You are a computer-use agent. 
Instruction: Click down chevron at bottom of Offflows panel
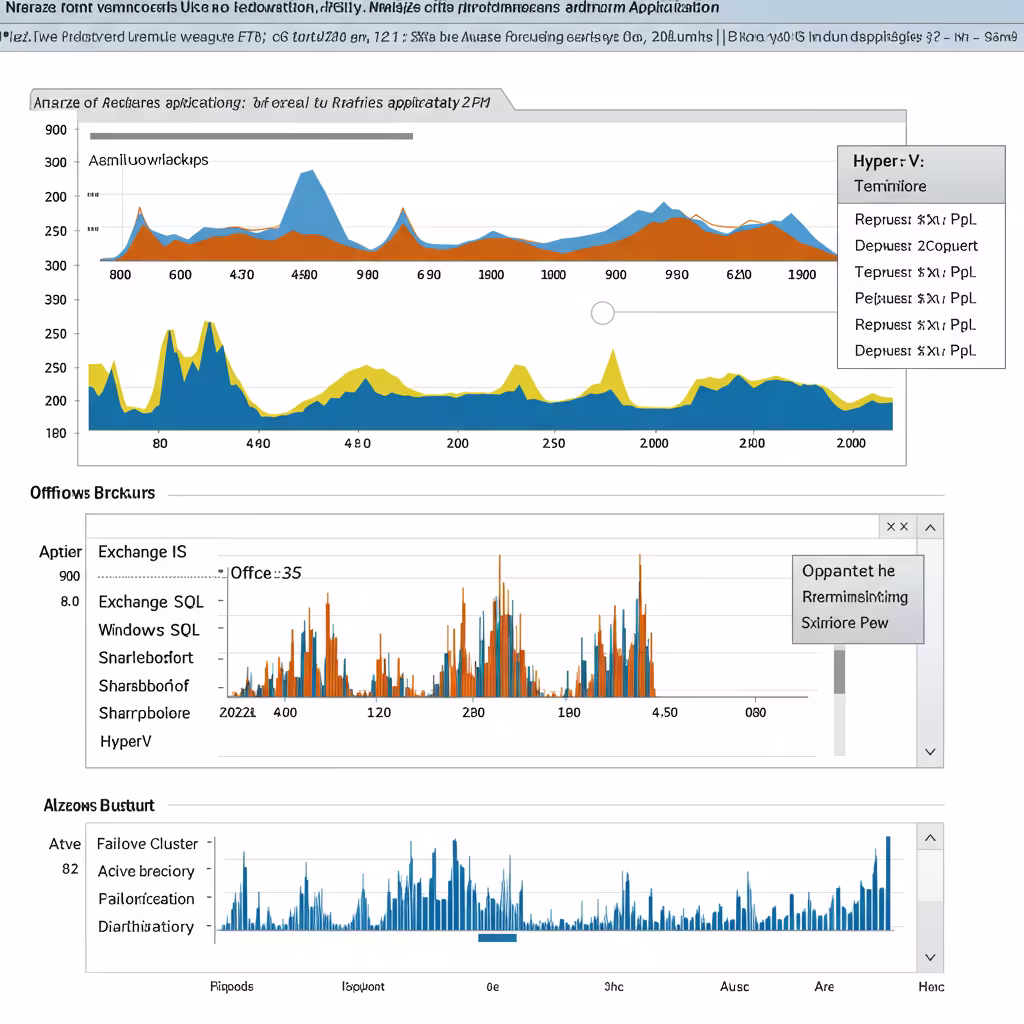pyautogui.click(x=930, y=752)
